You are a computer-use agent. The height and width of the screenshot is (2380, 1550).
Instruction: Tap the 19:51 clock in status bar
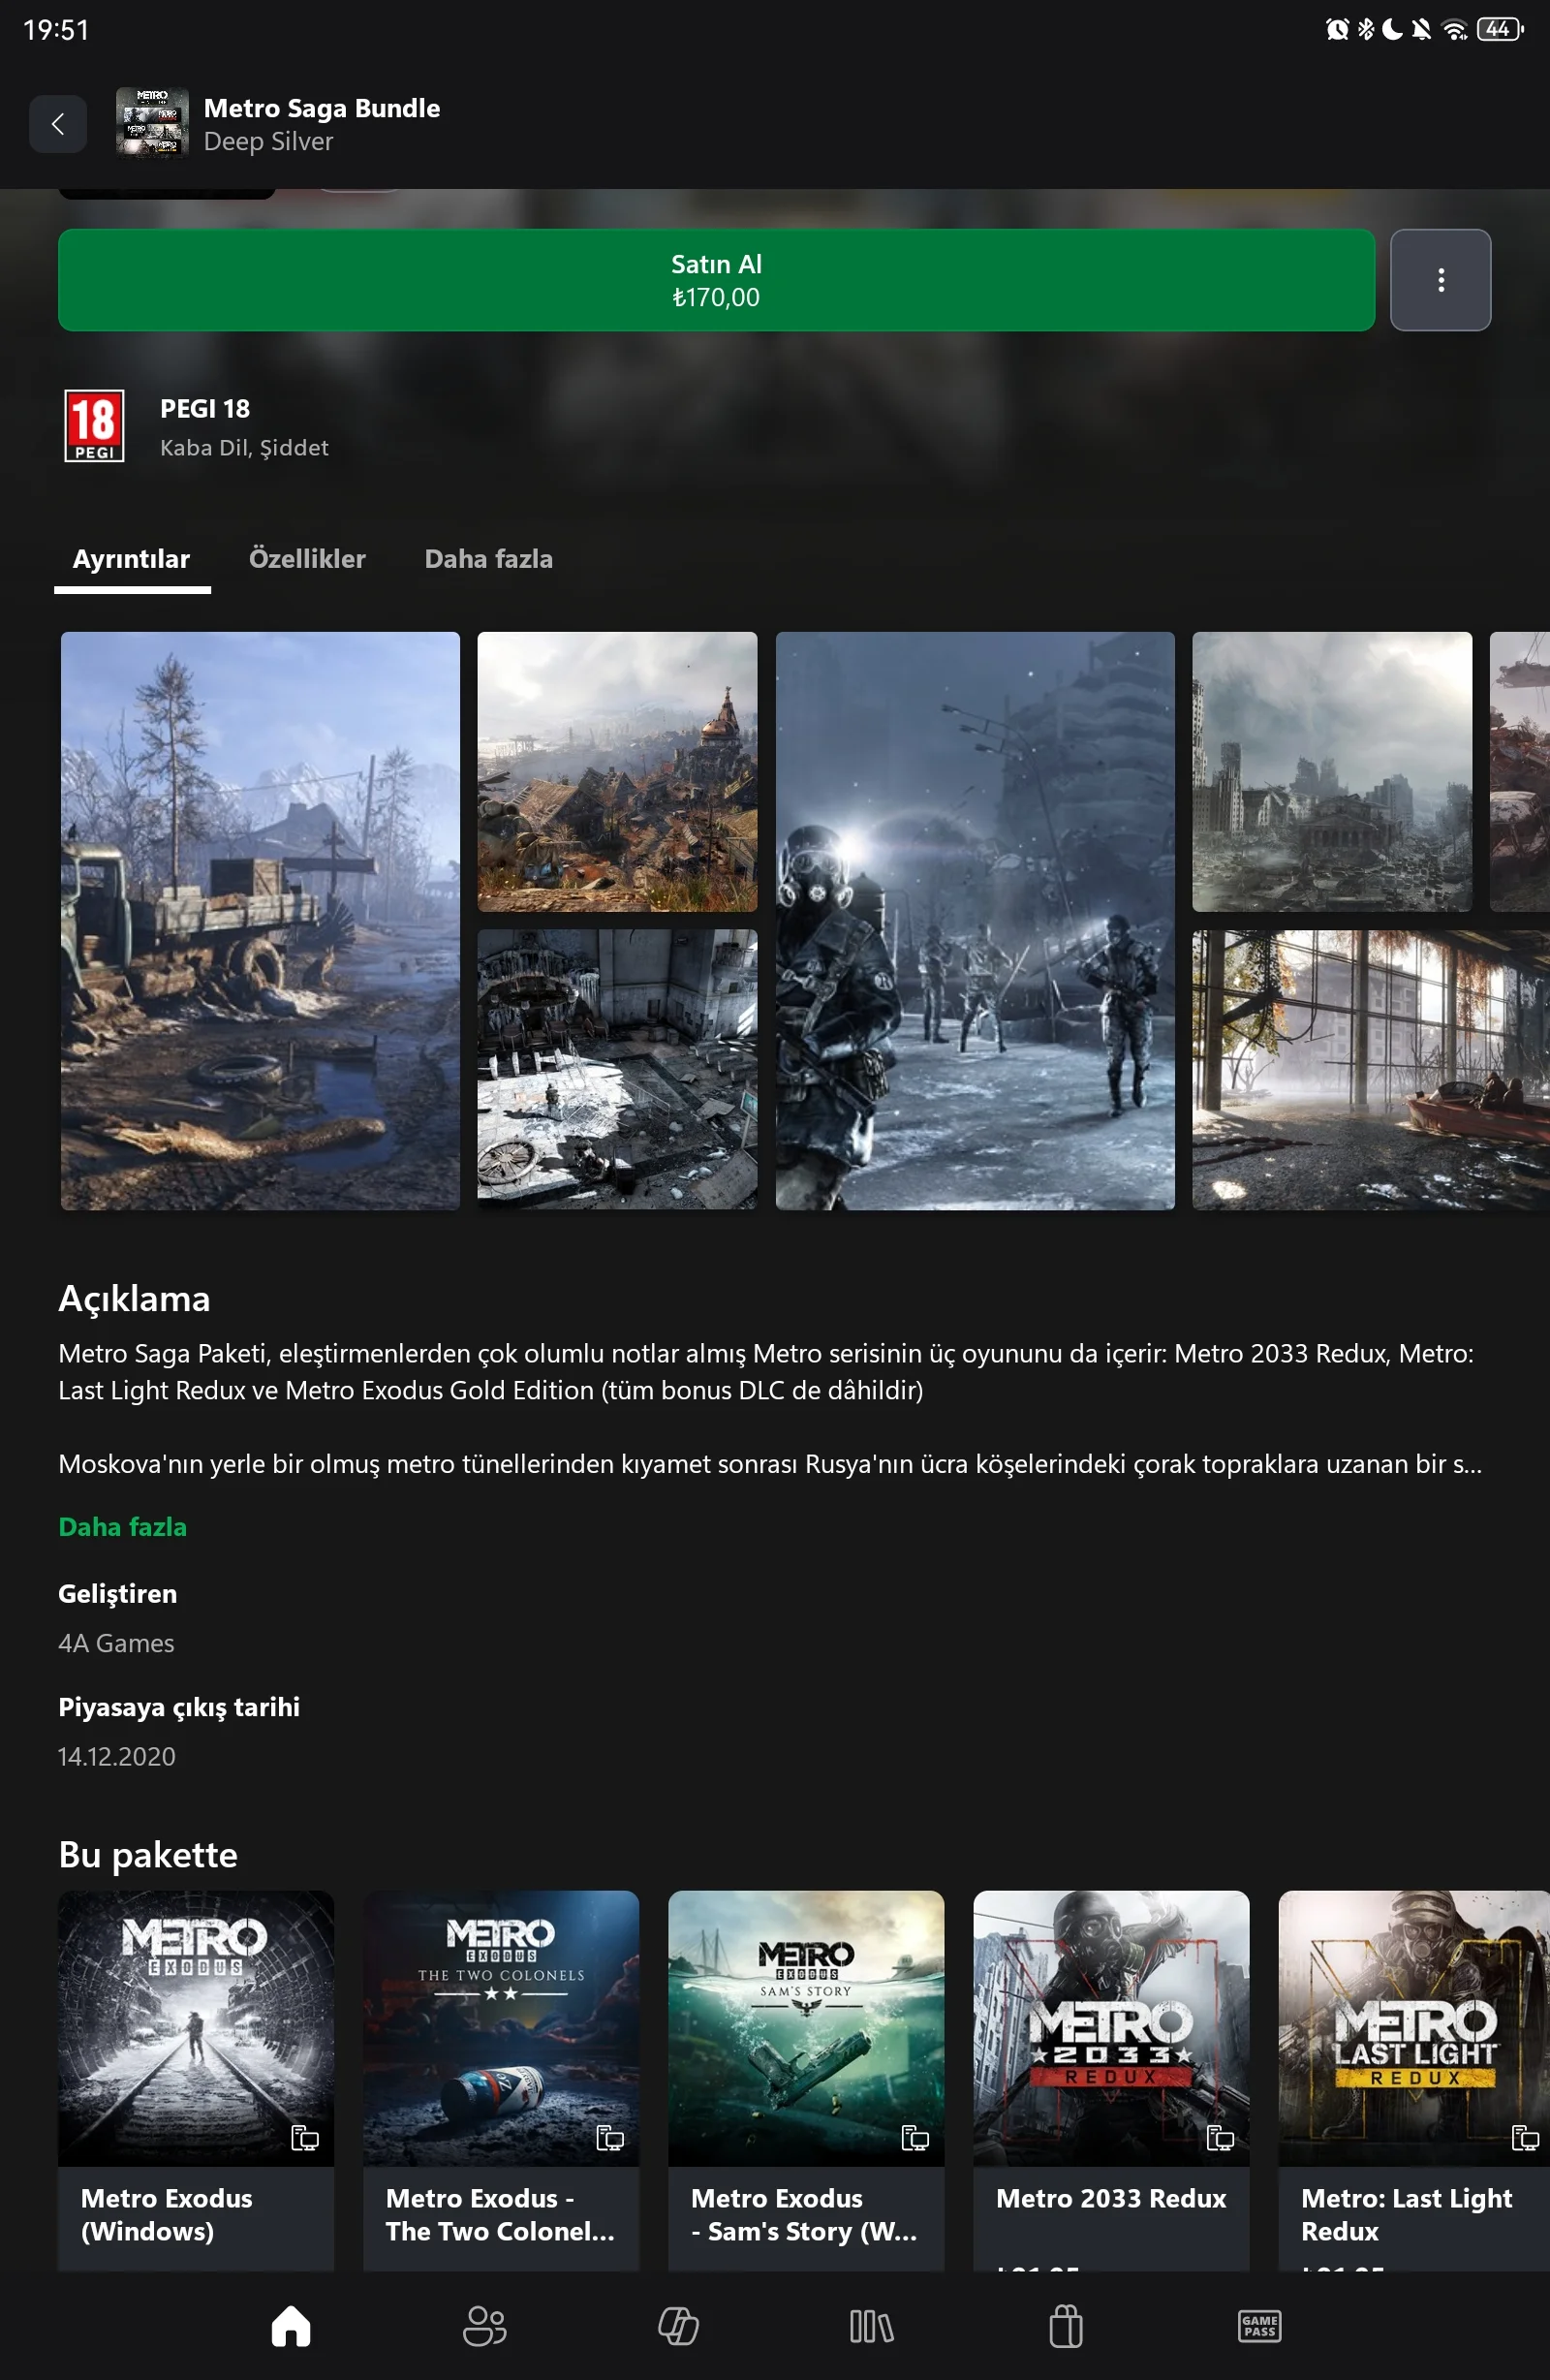56,30
